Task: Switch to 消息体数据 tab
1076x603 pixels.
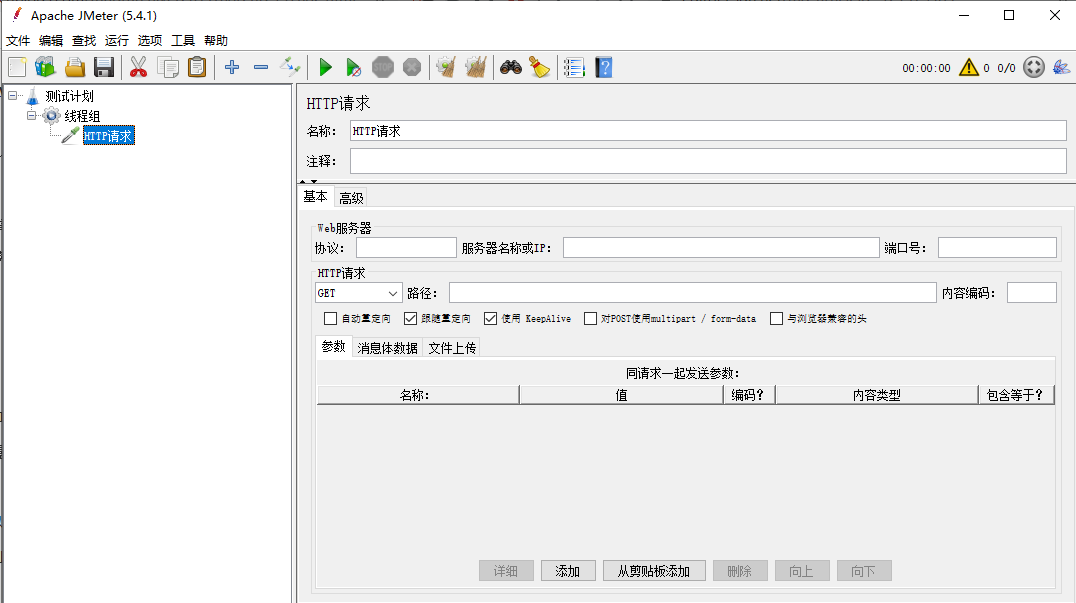Action: coord(388,348)
